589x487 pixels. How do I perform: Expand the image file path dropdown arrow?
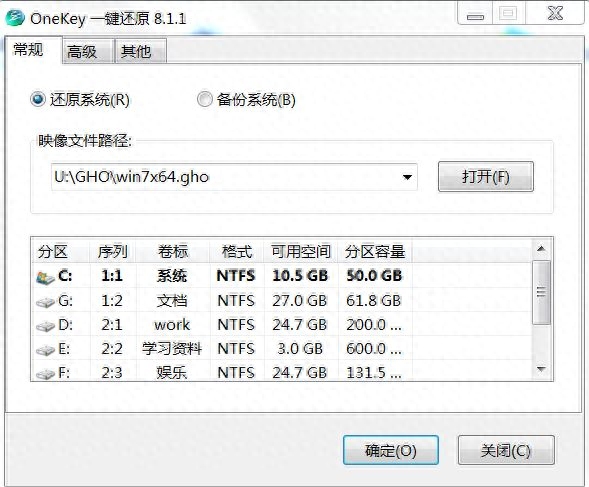(x=407, y=177)
